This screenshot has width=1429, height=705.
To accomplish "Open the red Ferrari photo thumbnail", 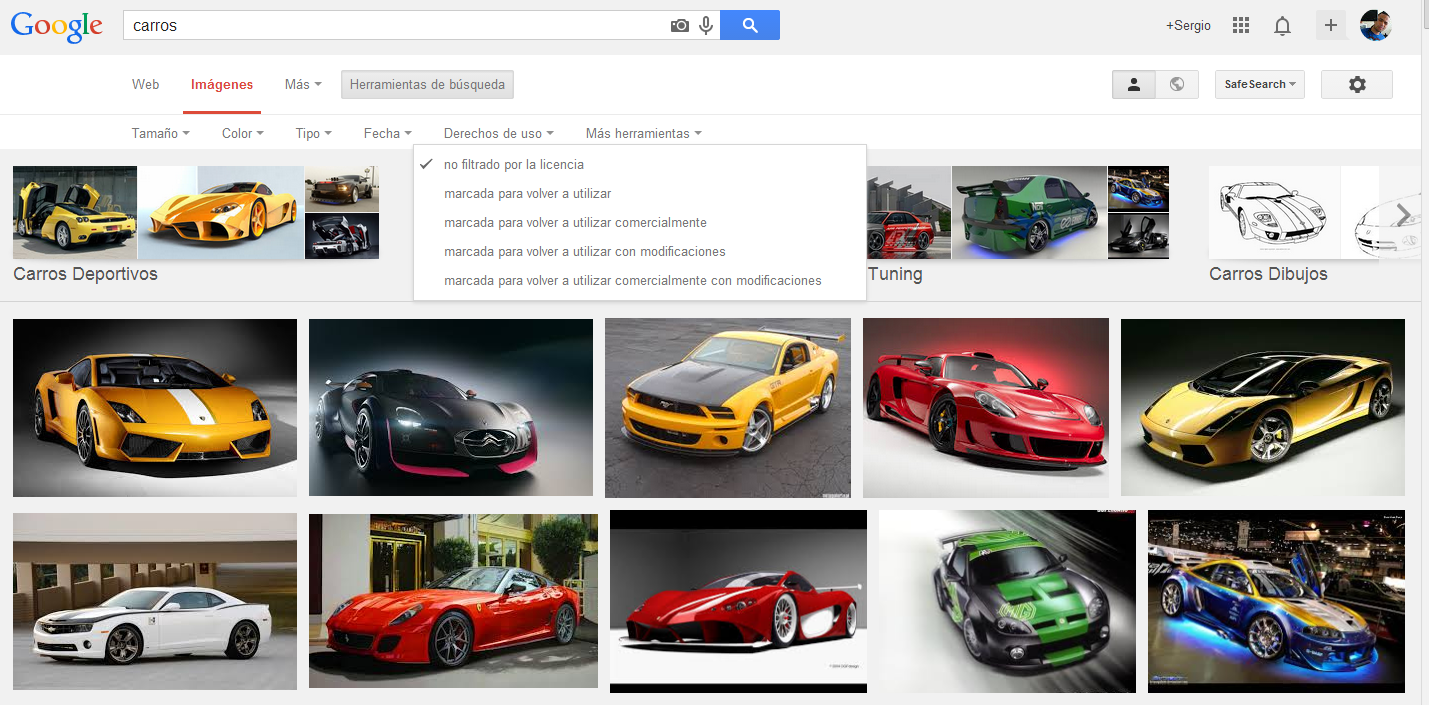I will click(453, 600).
